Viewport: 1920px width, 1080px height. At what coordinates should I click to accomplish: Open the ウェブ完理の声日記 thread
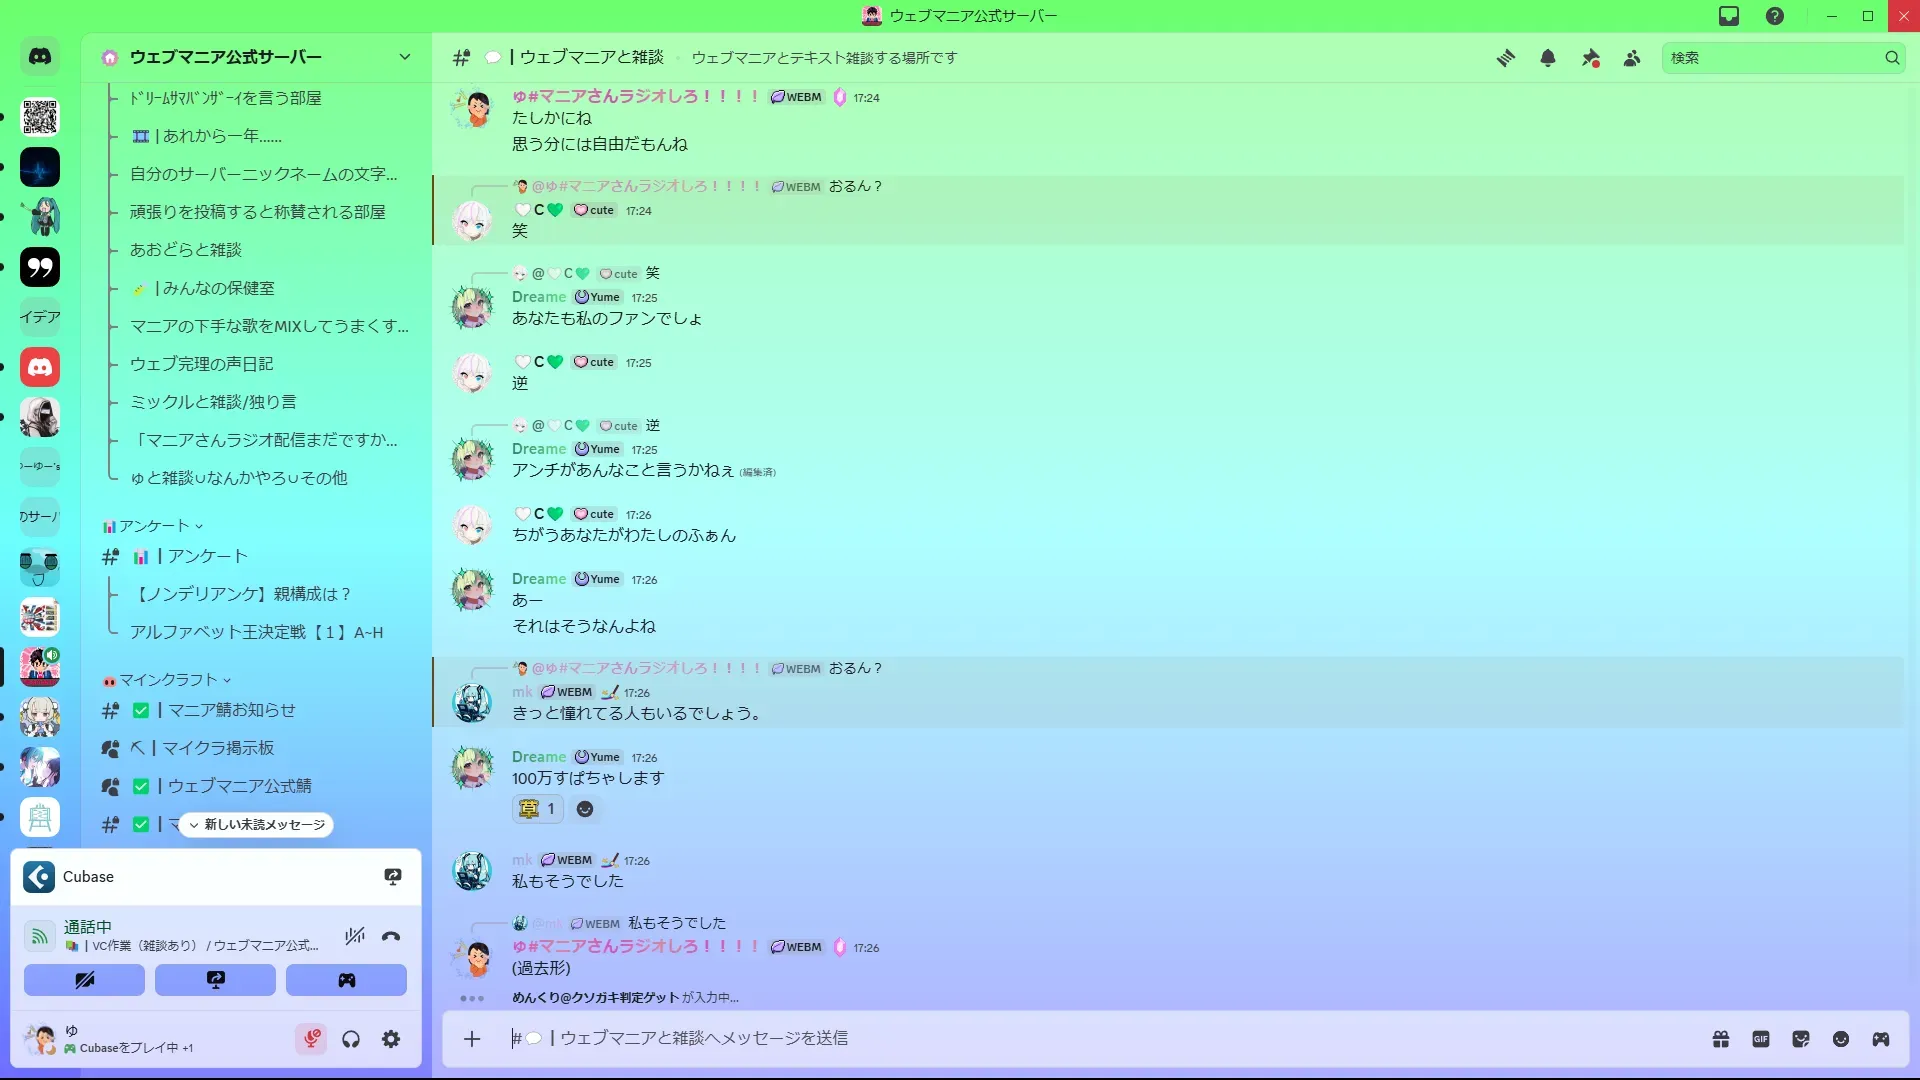(201, 364)
